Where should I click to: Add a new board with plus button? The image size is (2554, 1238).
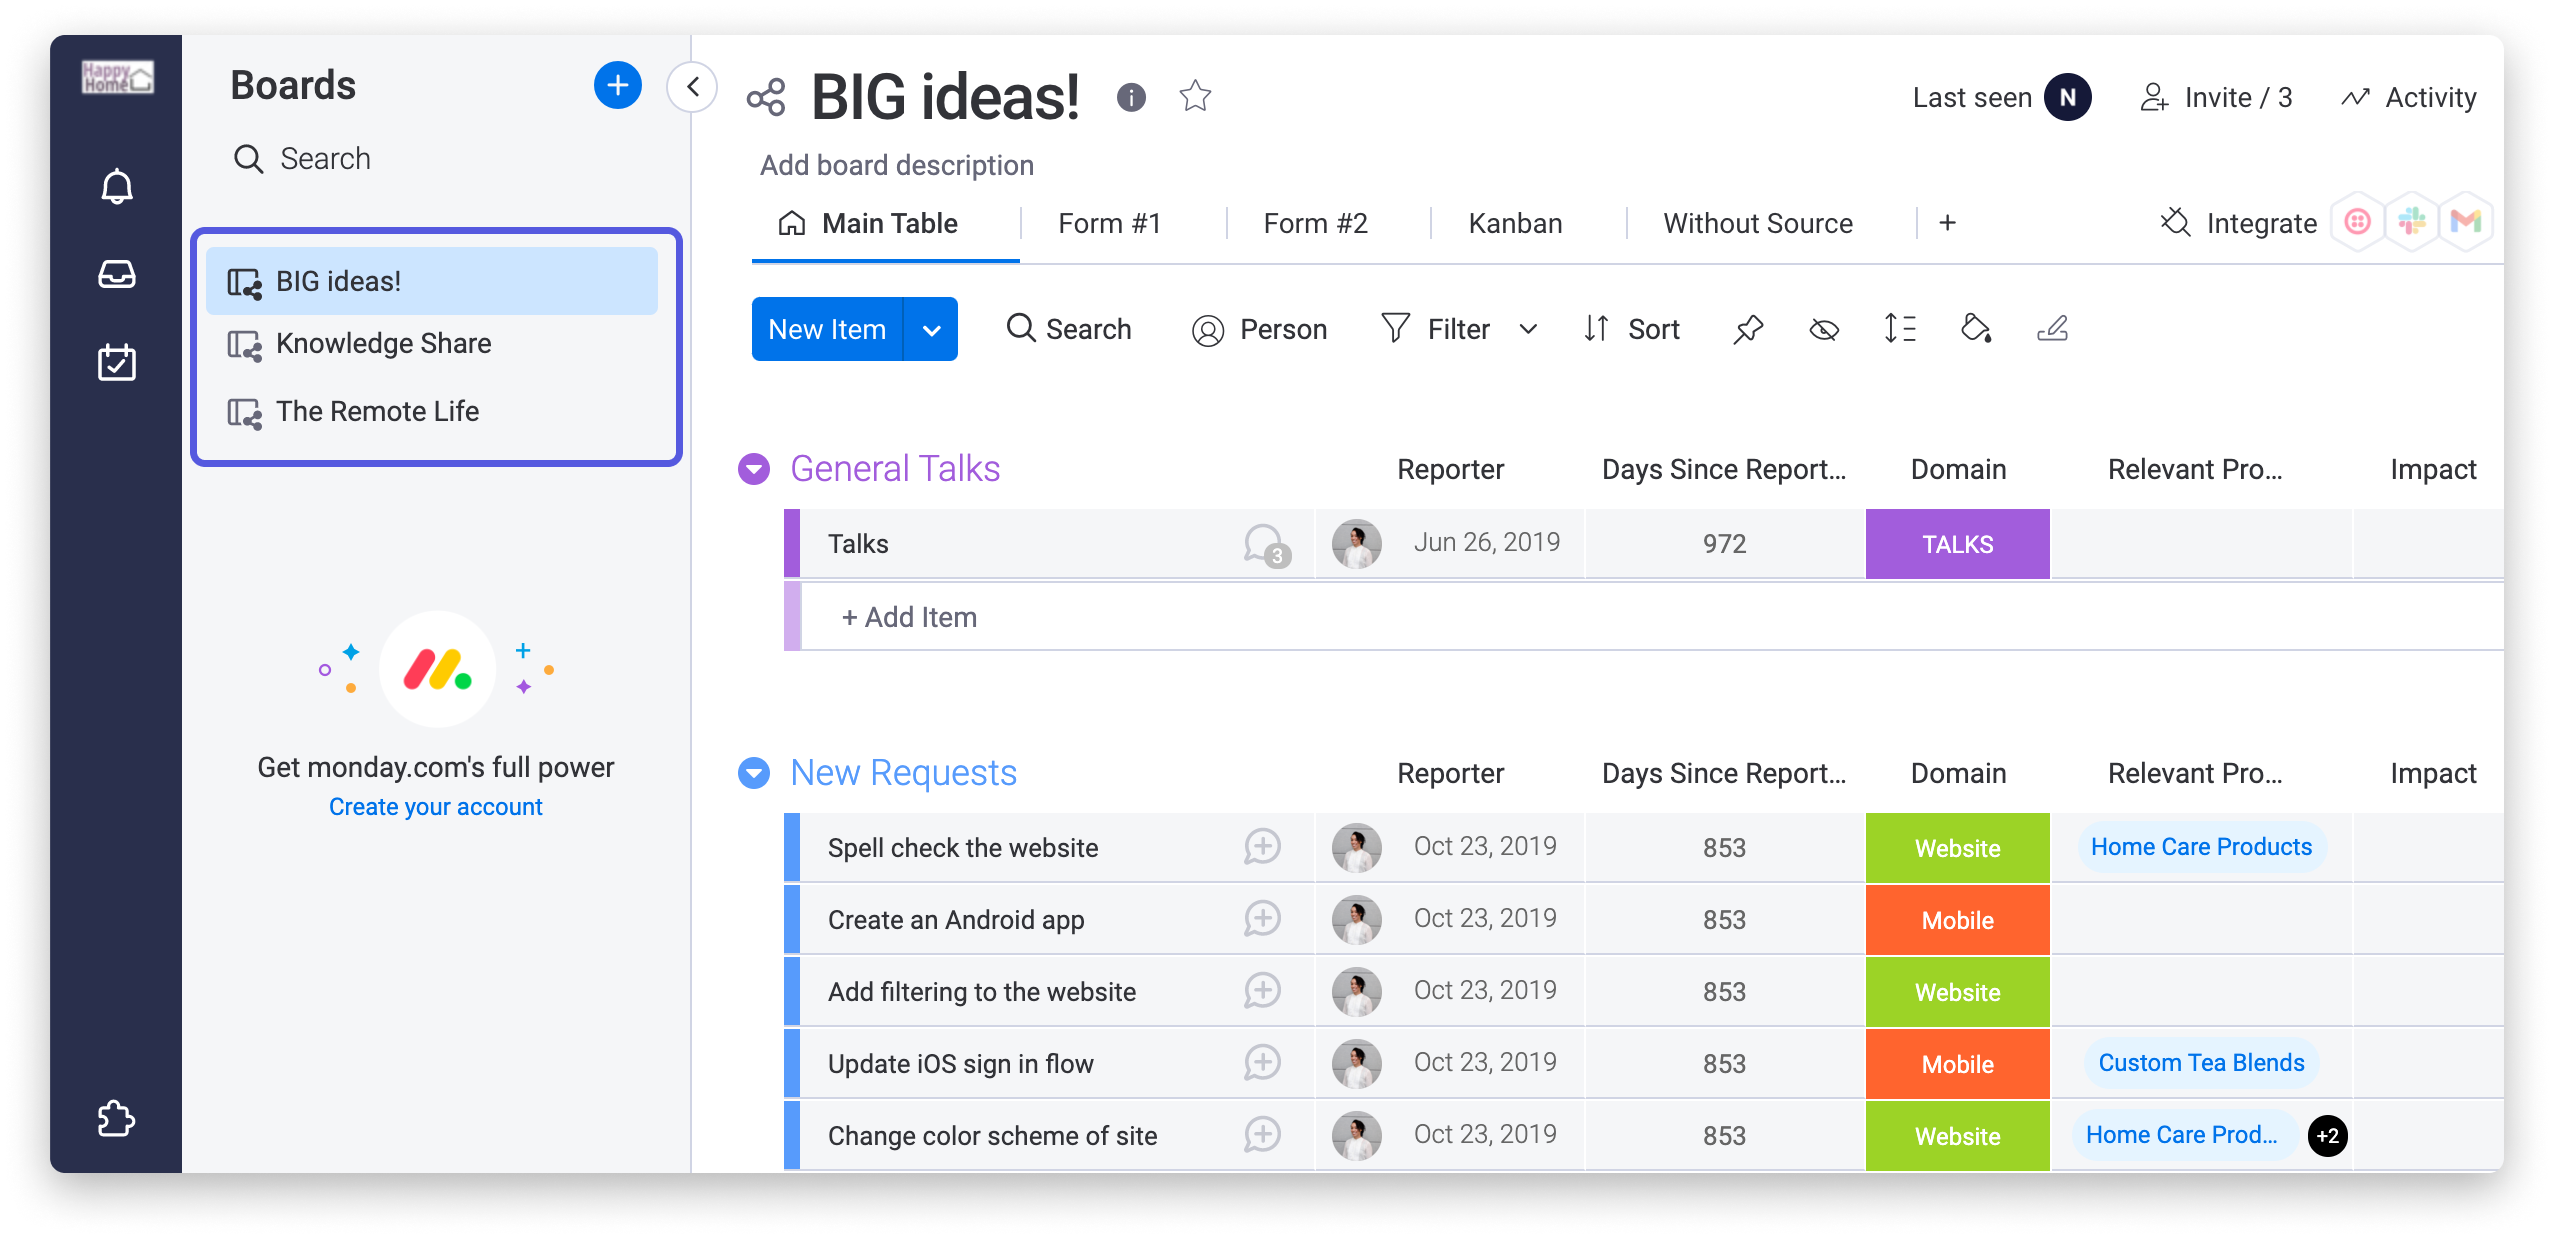[618, 86]
